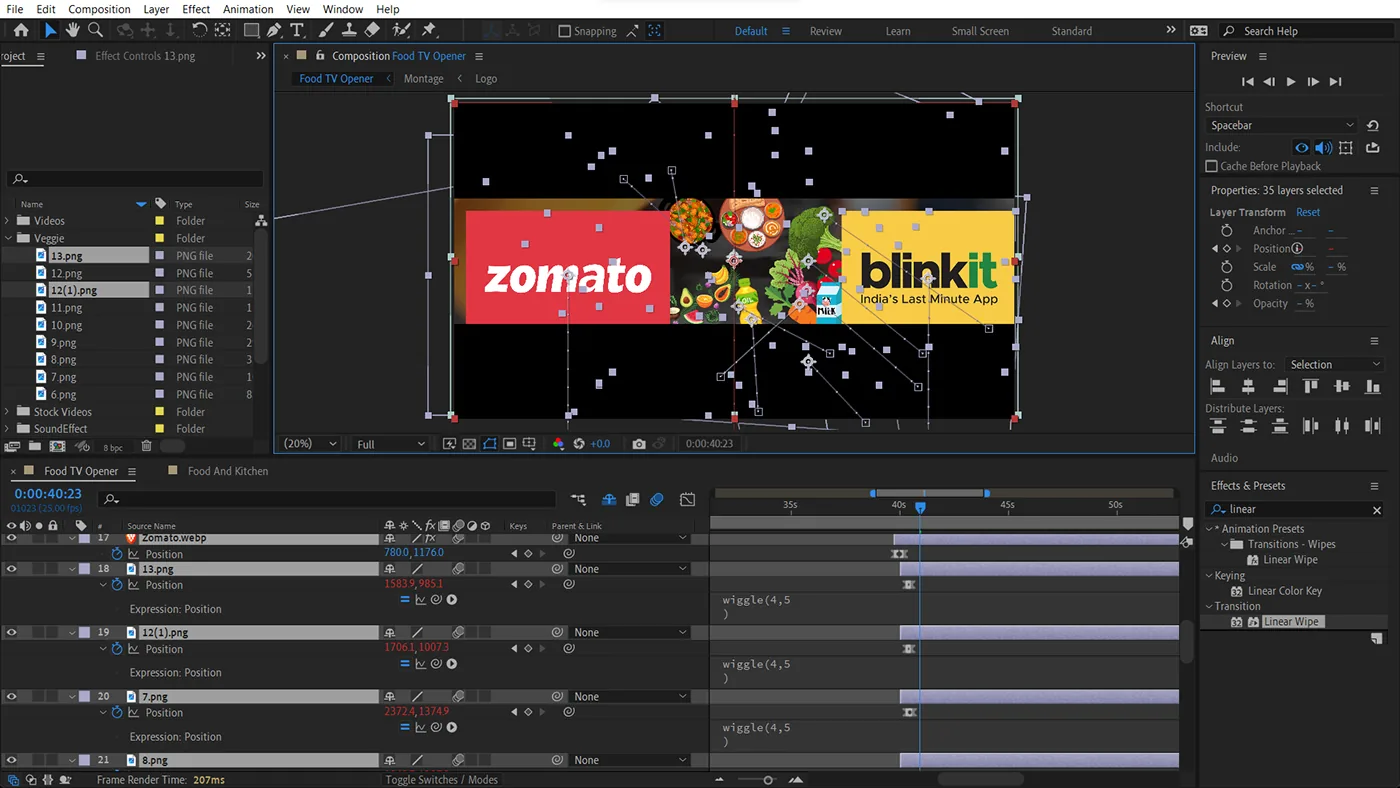Toggle audio inclusion in Preview panel
The image size is (1400, 788).
click(1323, 148)
